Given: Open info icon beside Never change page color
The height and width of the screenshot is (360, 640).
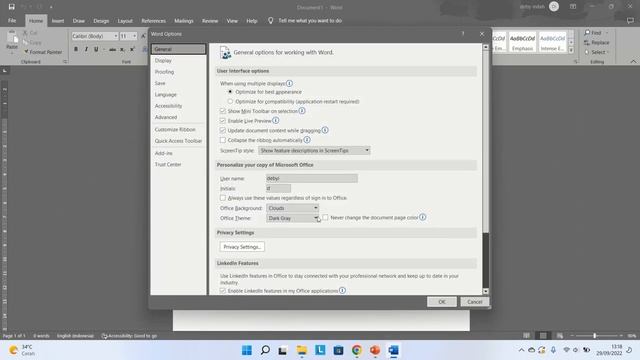Looking at the screenshot, I should pos(422,217).
